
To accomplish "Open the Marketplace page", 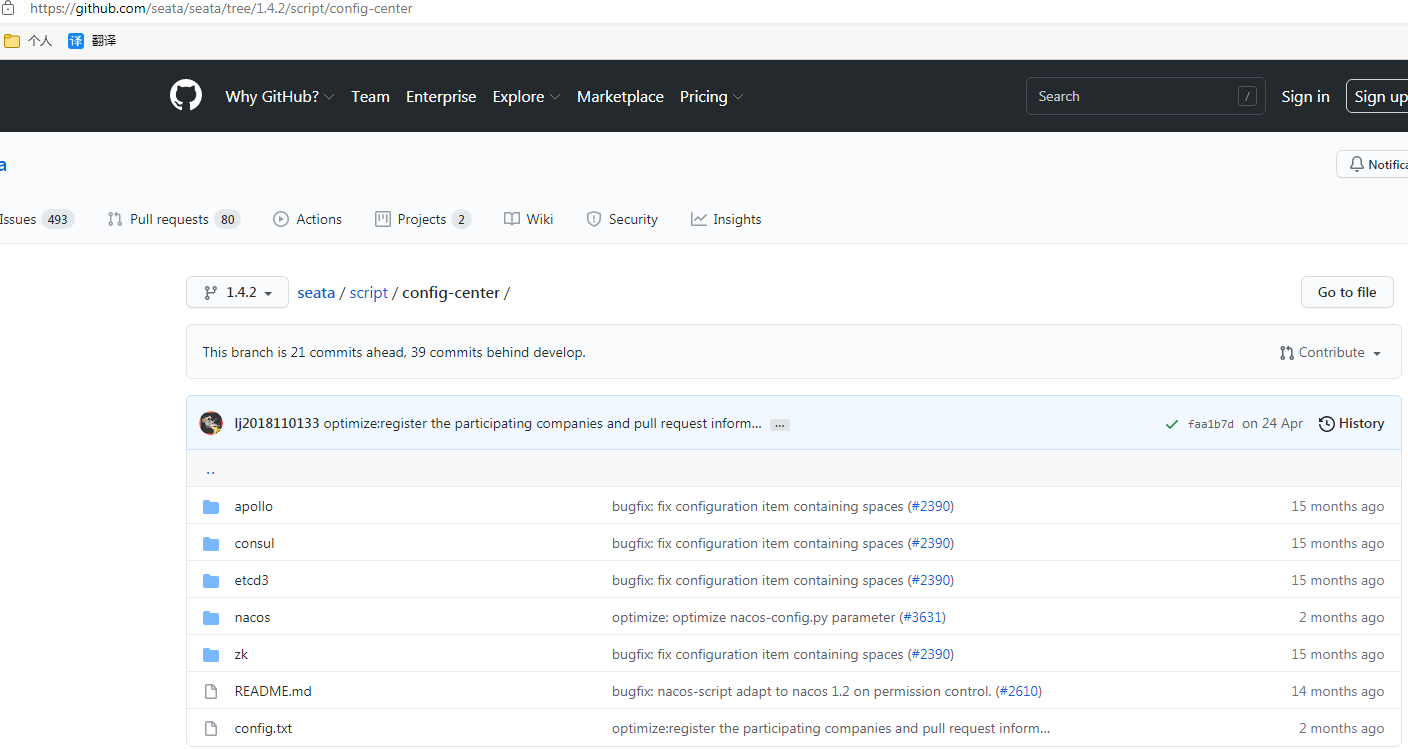I will pyautogui.click(x=620, y=97).
